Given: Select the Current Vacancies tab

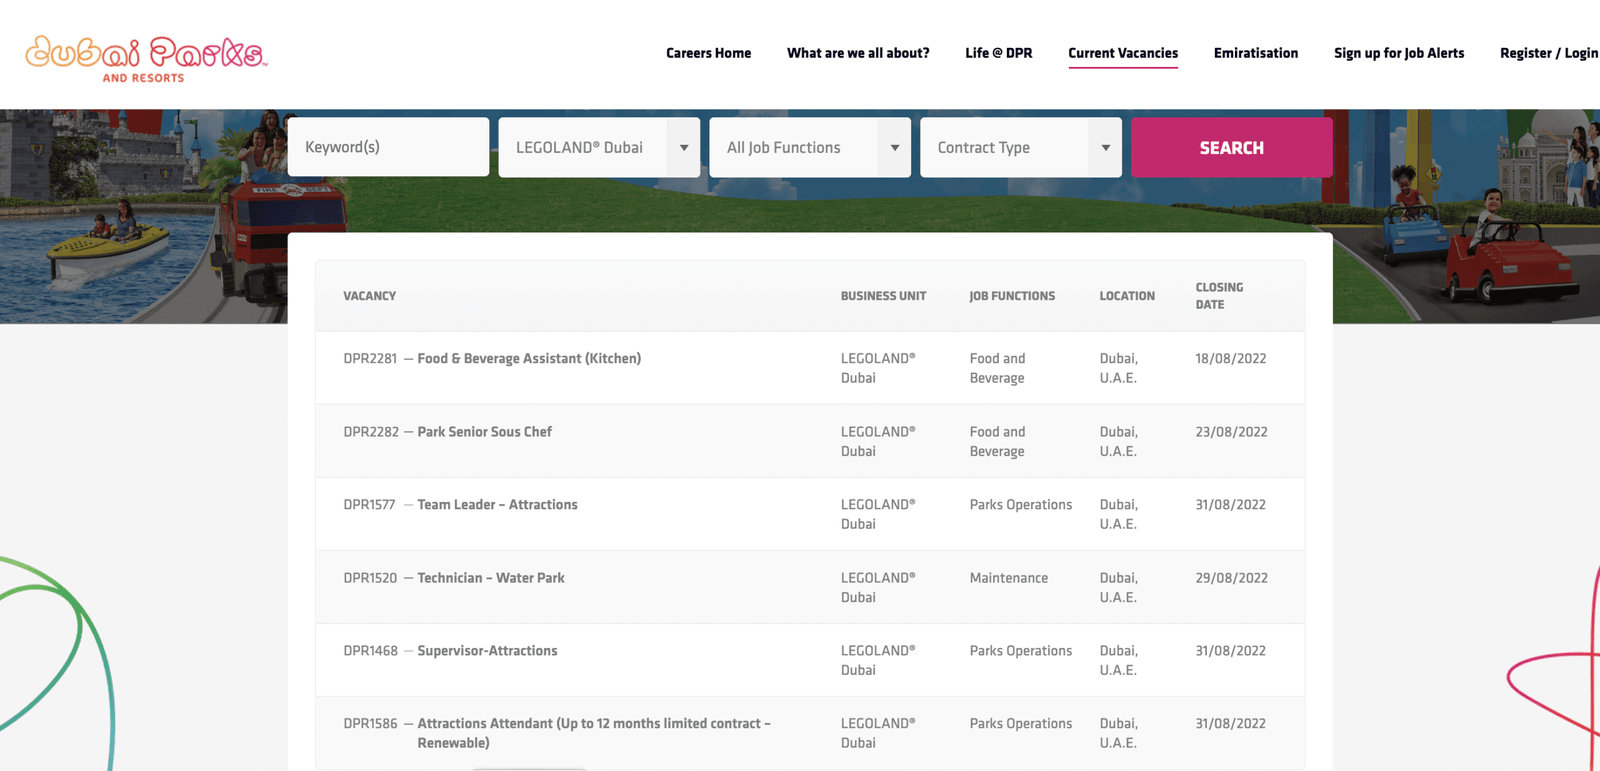Looking at the screenshot, I should pyautogui.click(x=1122, y=53).
